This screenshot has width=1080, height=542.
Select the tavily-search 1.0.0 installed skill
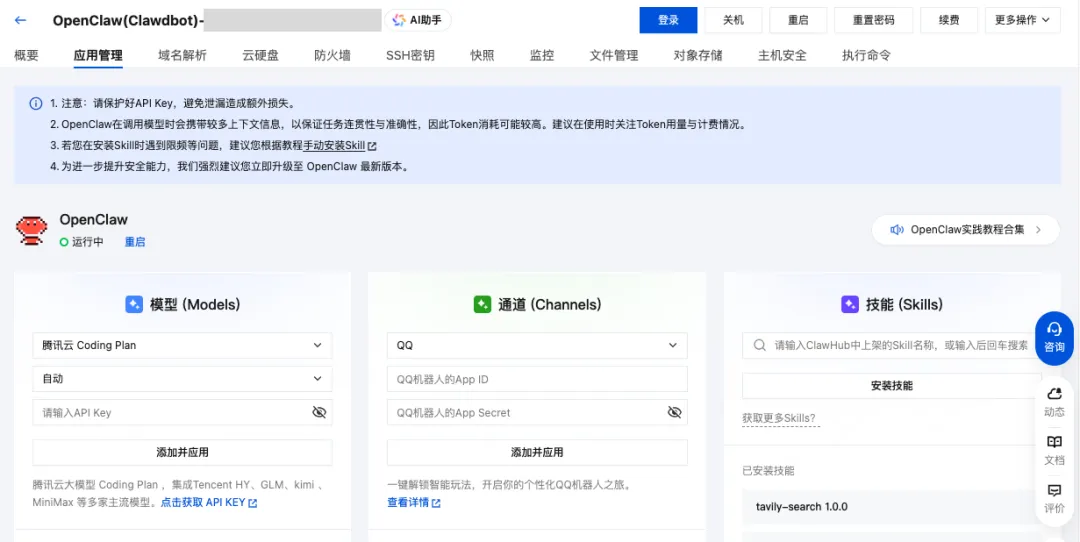coord(892,507)
